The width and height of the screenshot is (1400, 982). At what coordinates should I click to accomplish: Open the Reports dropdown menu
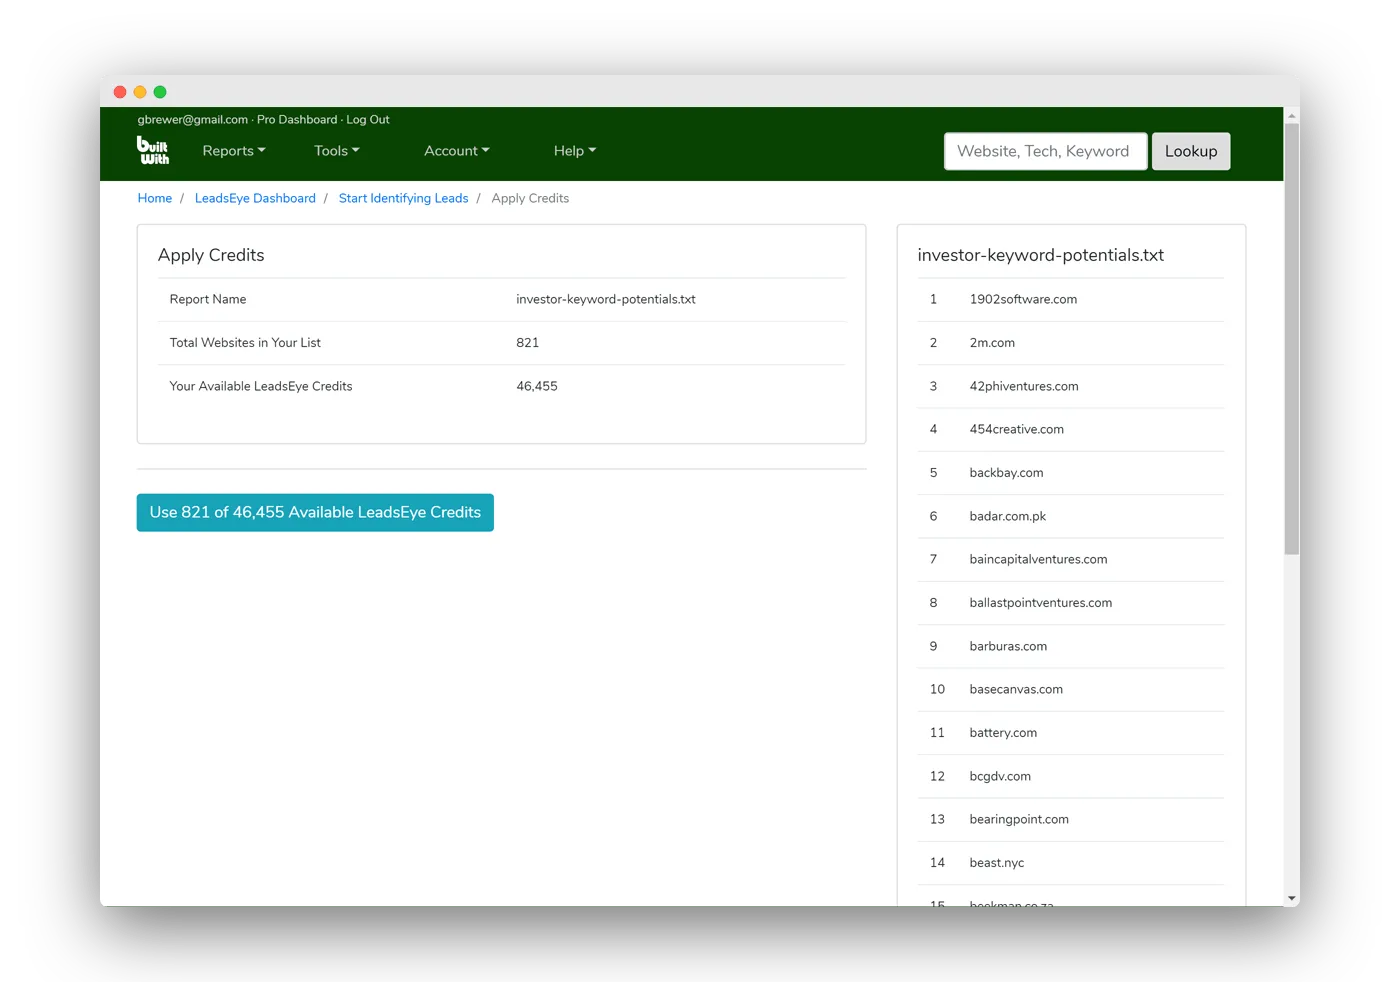[x=233, y=151]
